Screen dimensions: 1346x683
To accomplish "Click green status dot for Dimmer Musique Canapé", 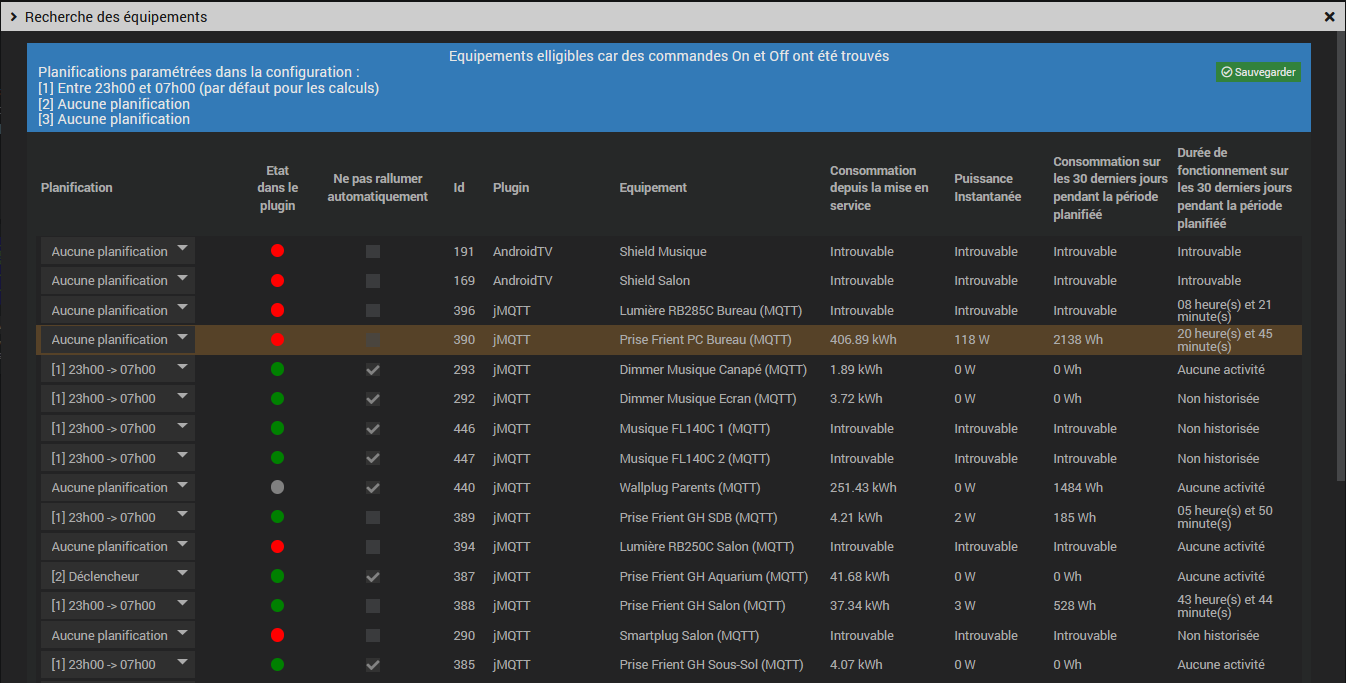I will pyautogui.click(x=278, y=369).
